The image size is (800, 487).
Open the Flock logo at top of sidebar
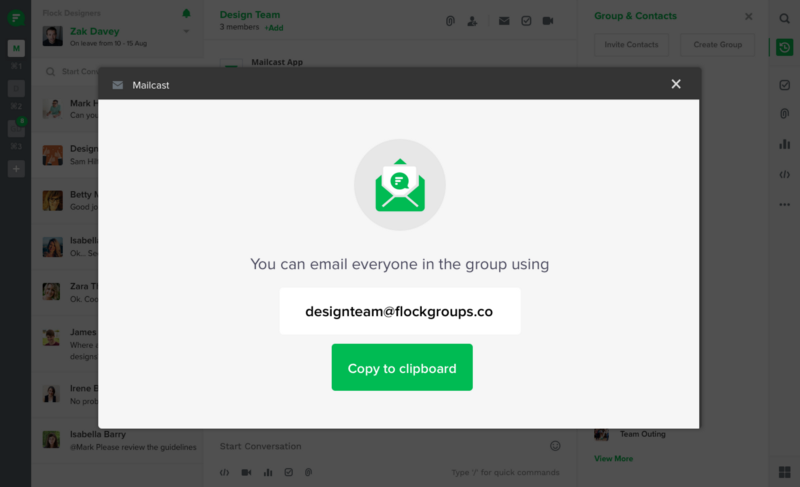[x=16, y=18]
